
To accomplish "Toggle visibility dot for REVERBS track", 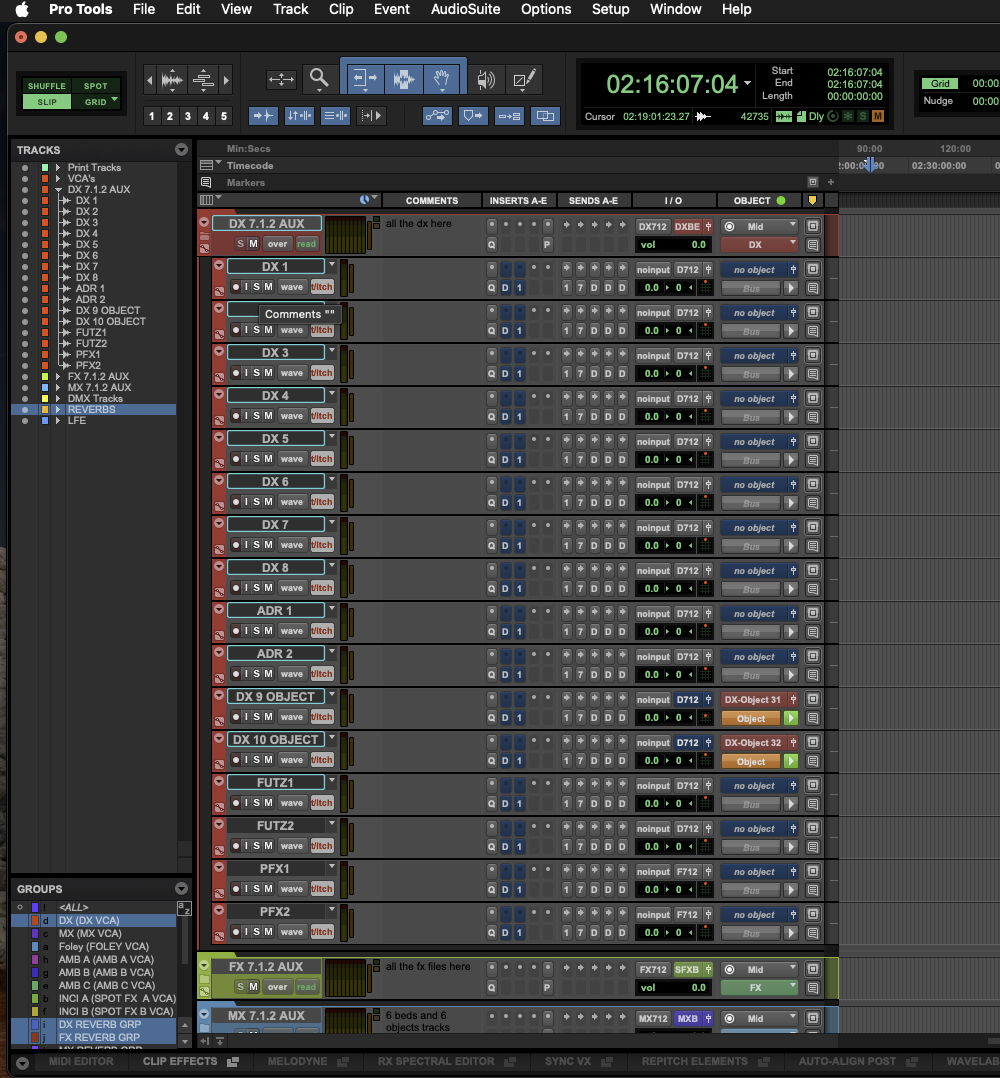I will [x=25, y=409].
